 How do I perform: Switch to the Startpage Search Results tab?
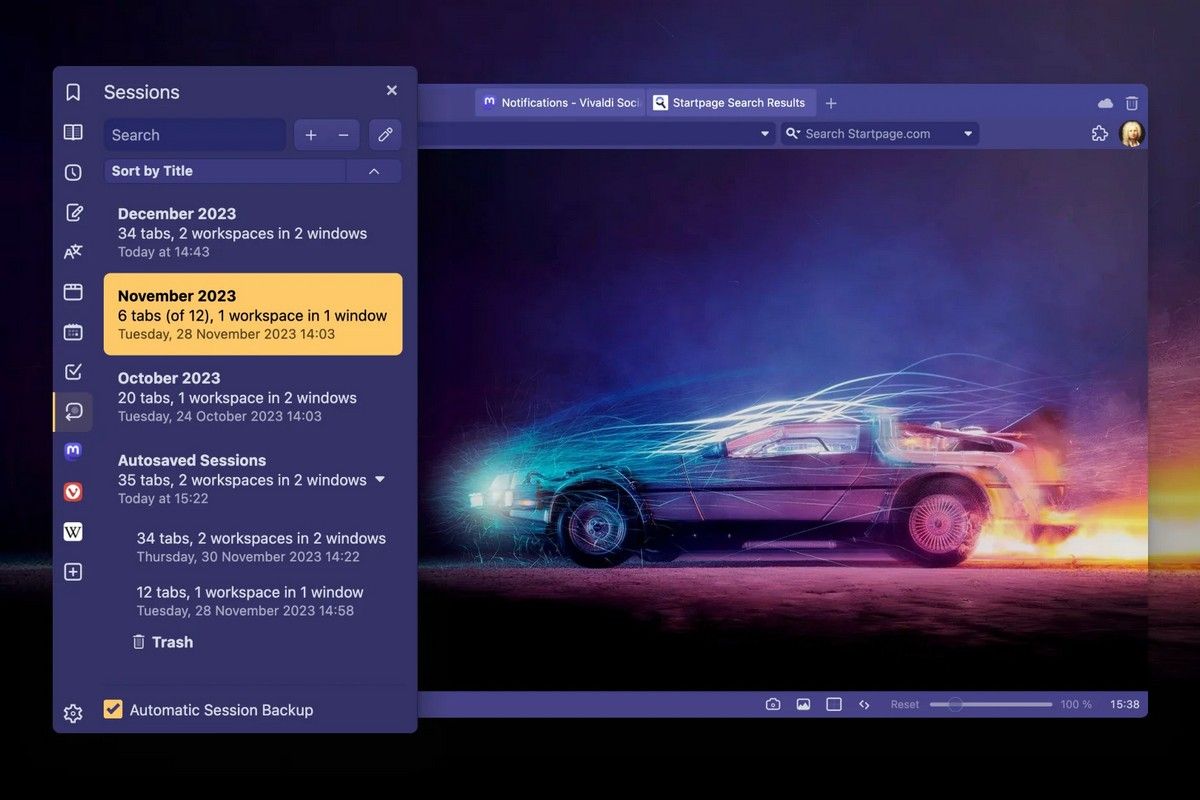[x=730, y=102]
